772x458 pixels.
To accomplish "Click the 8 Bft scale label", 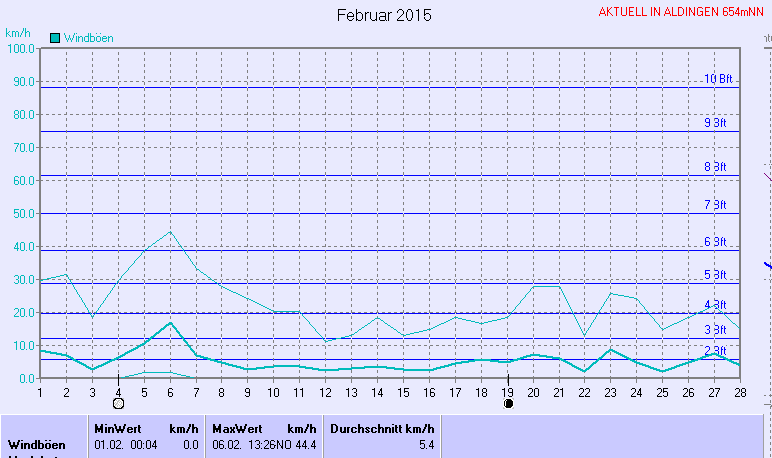I will (x=714, y=167).
